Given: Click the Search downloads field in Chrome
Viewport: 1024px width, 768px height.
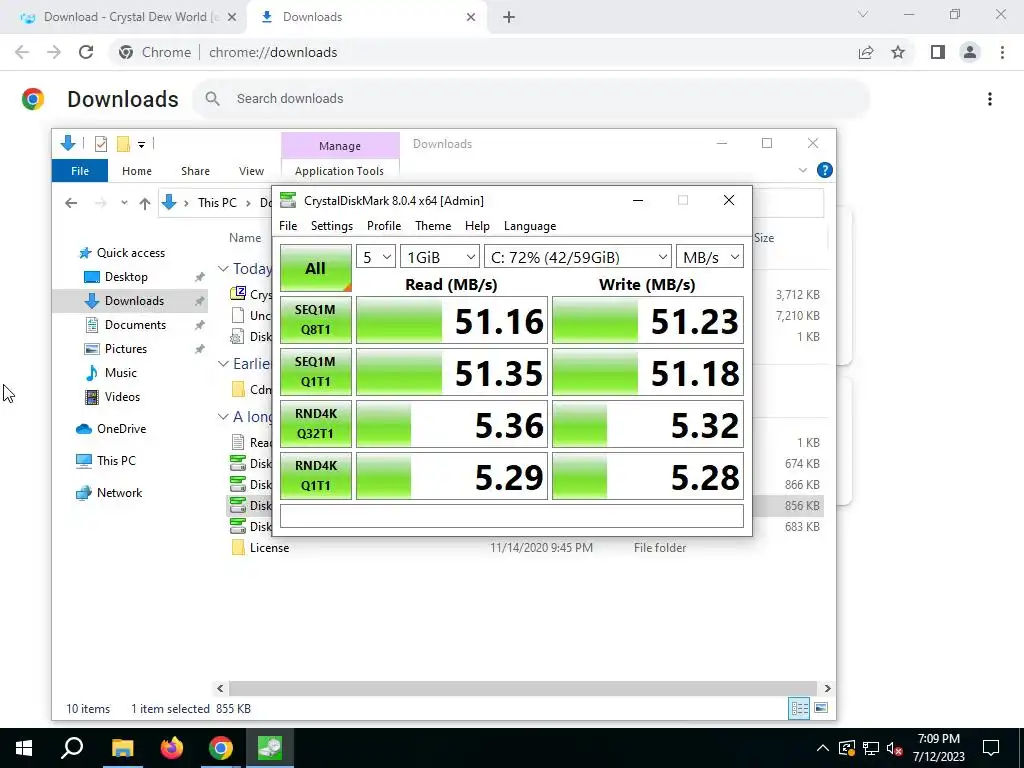Looking at the screenshot, I should [x=530, y=99].
